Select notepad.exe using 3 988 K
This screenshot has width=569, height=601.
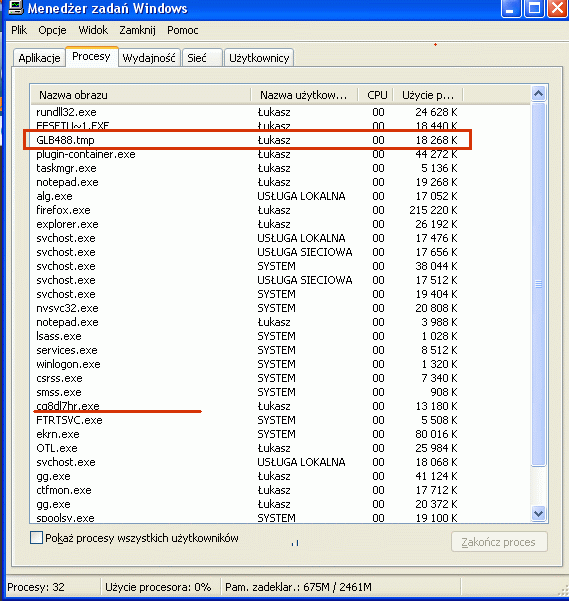click(246, 322)
